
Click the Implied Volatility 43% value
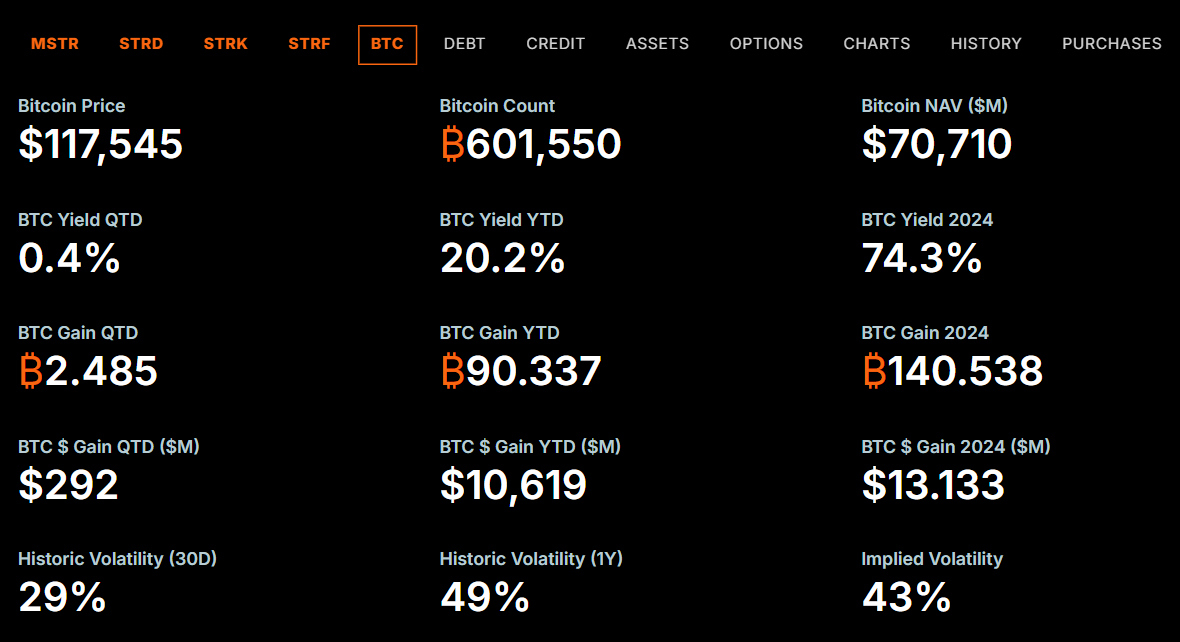click(x=906, y=598)
